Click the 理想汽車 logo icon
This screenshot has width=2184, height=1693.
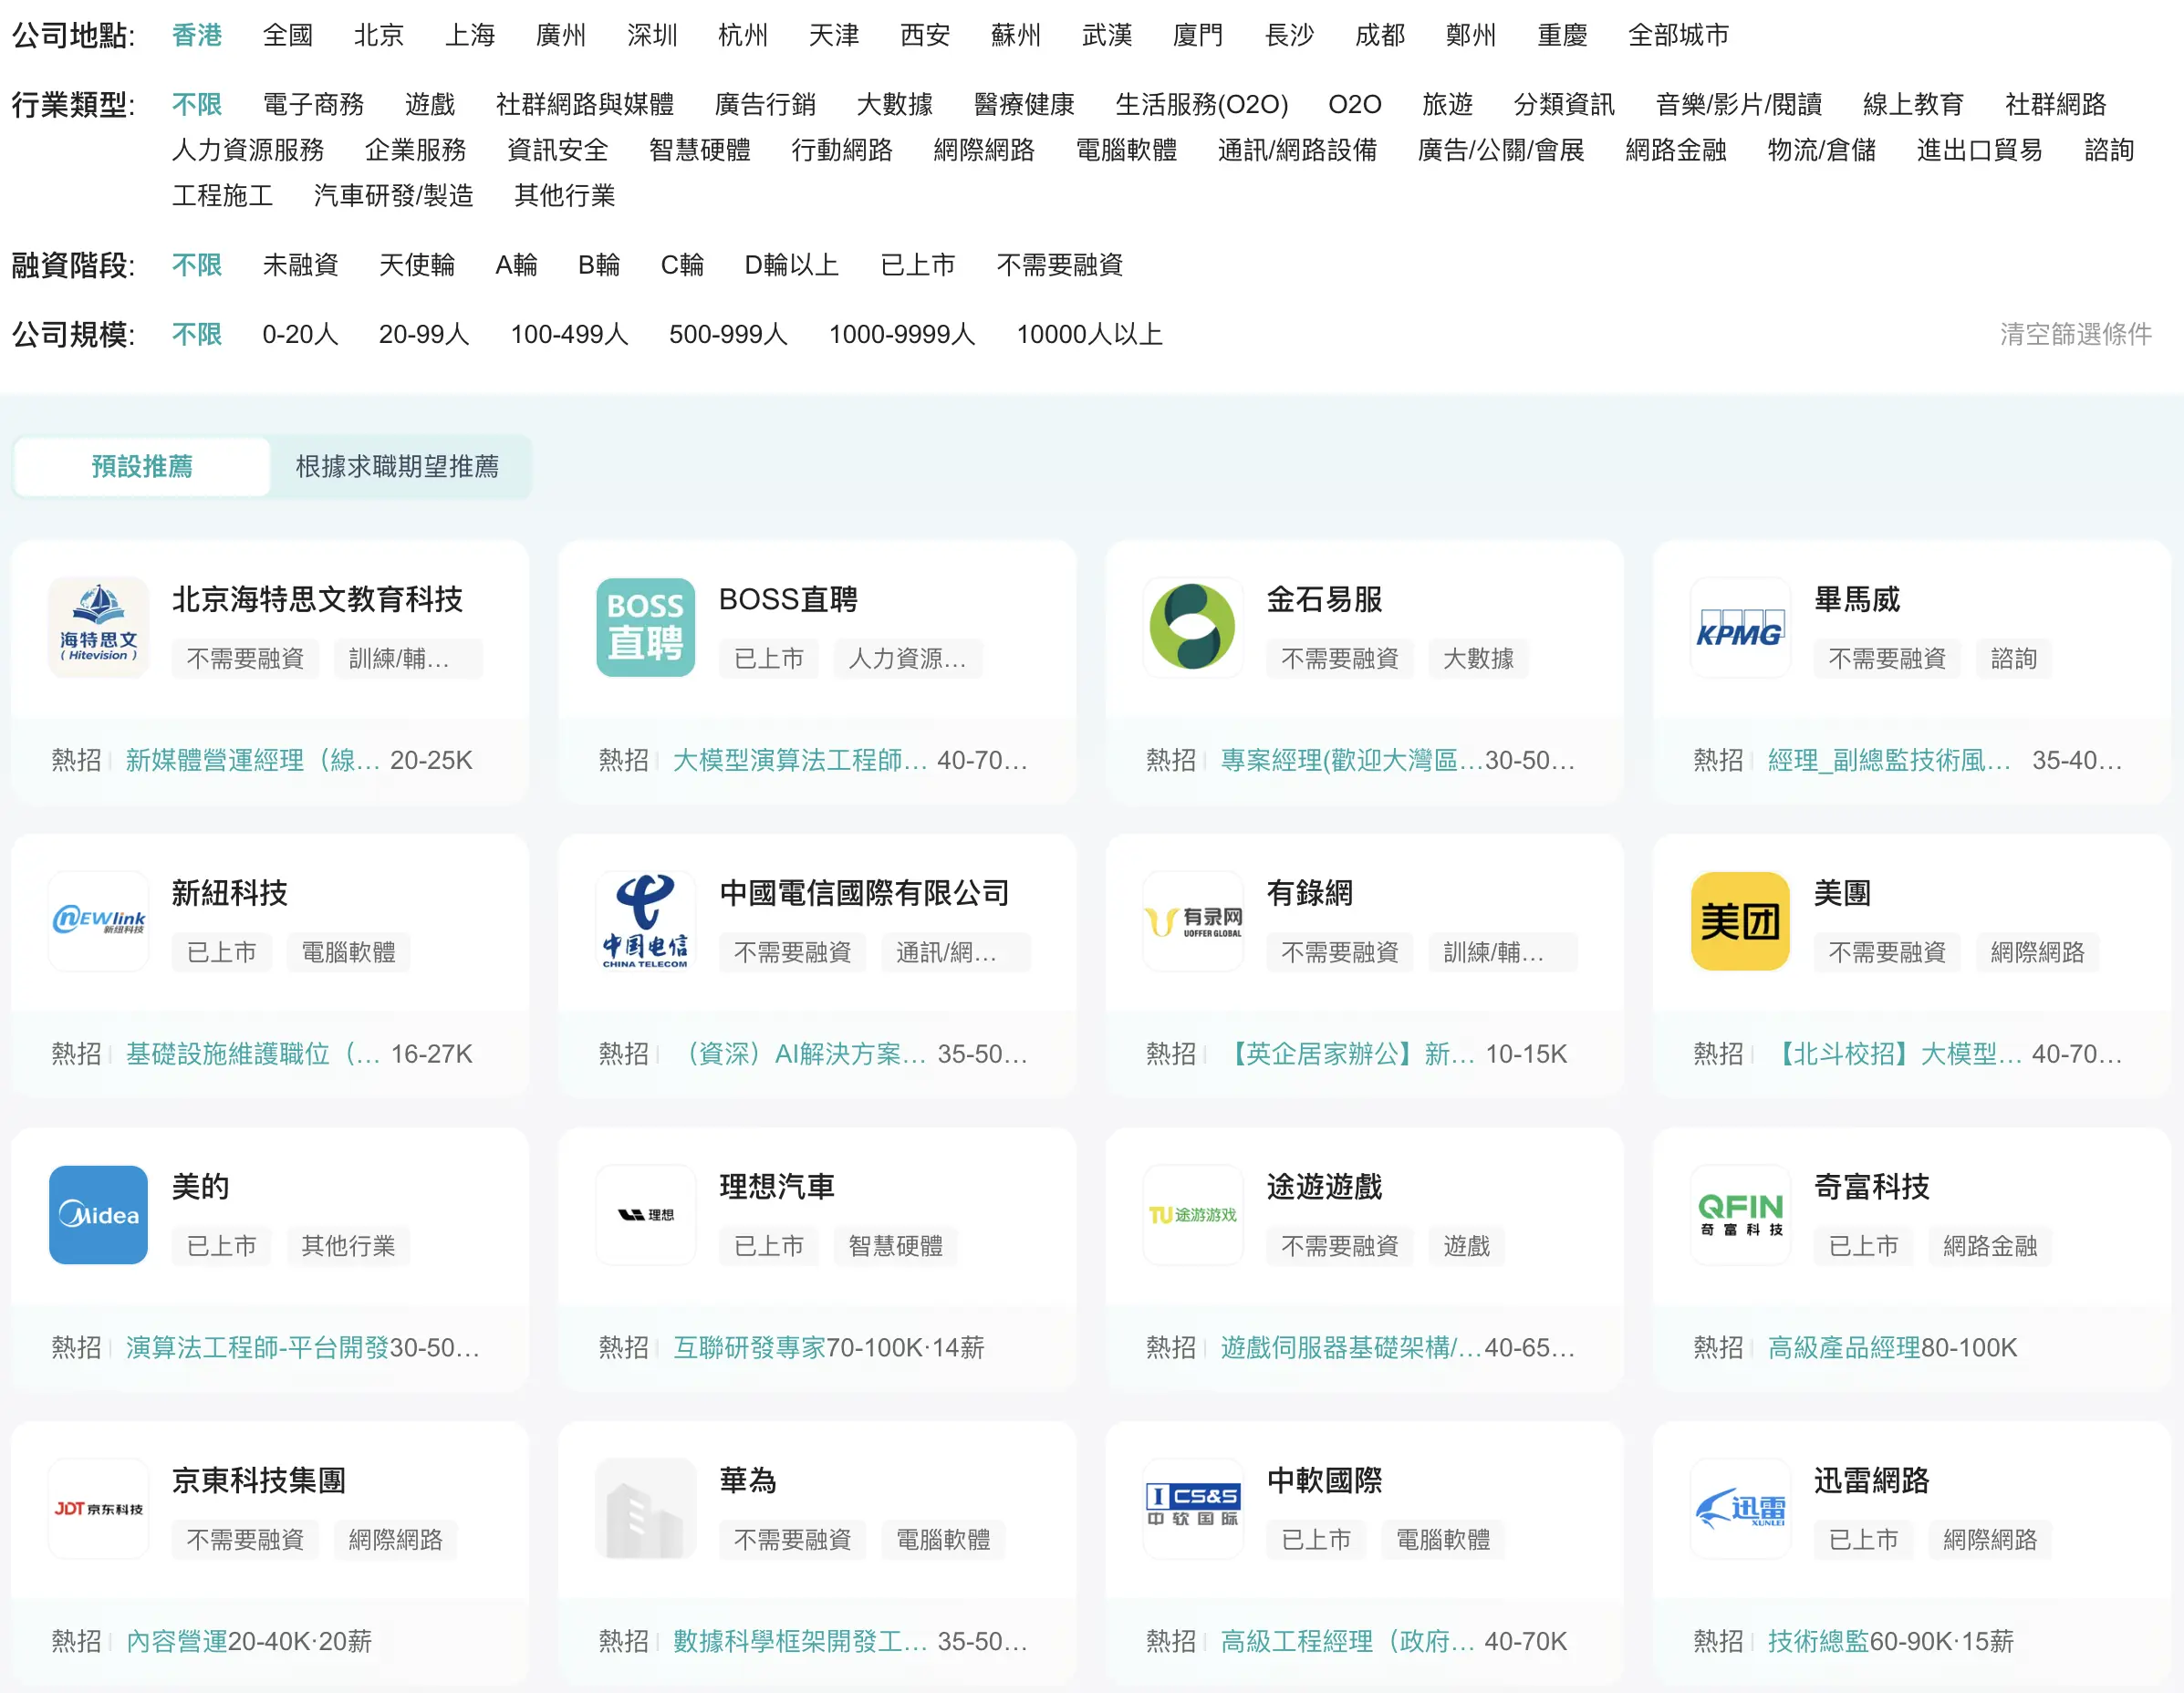[645, 1215]
